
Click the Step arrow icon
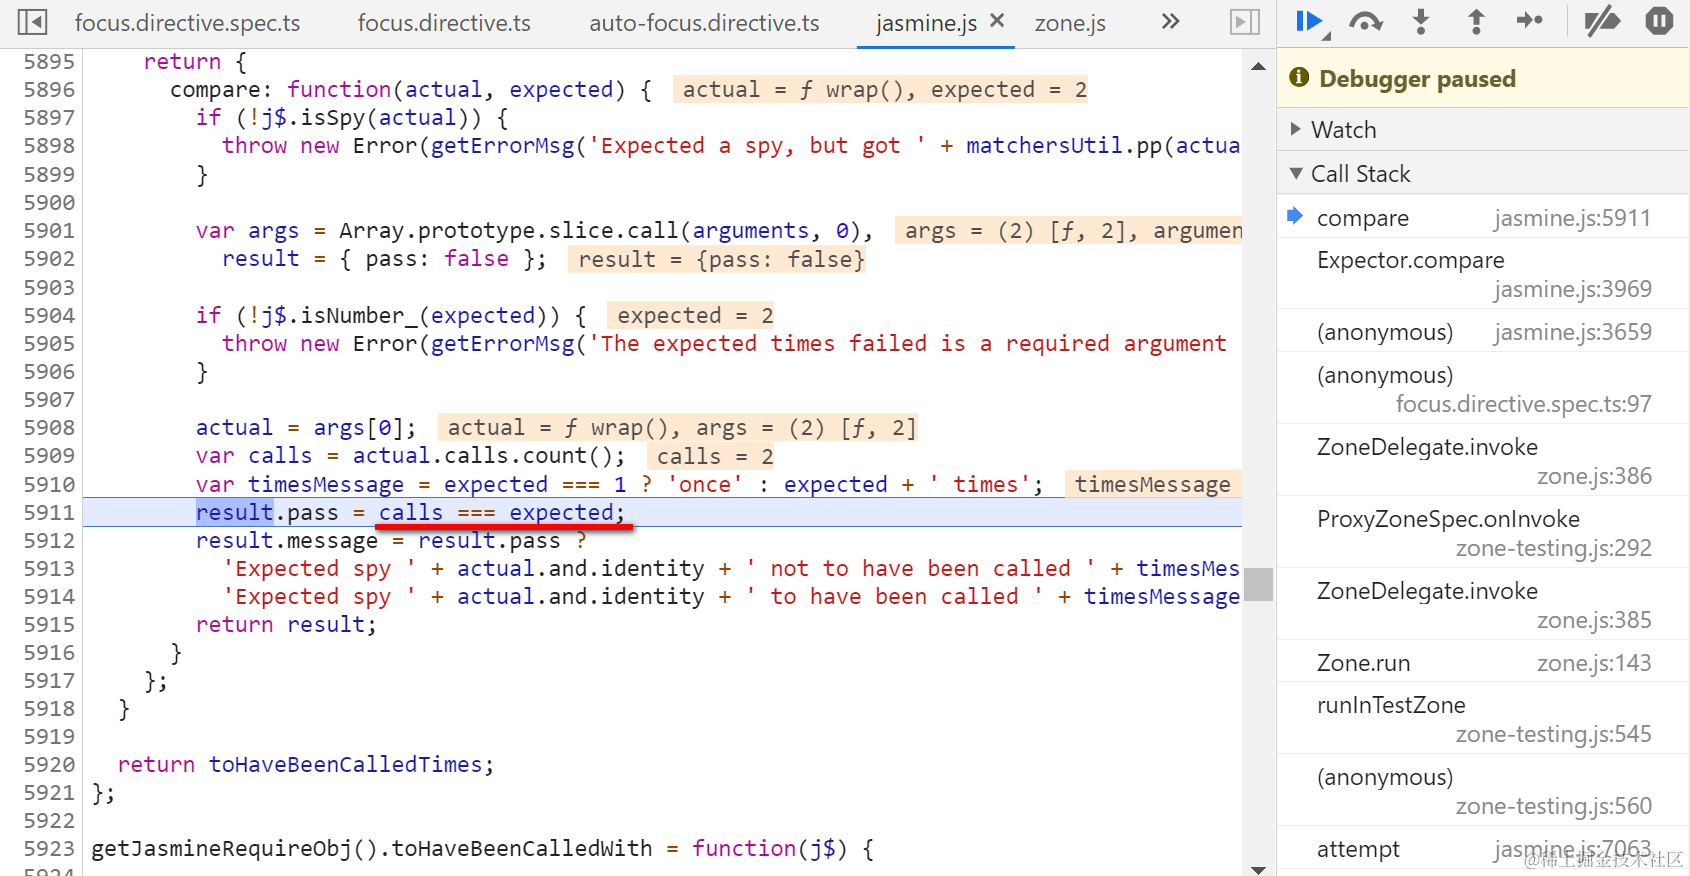click(1530, 20)
